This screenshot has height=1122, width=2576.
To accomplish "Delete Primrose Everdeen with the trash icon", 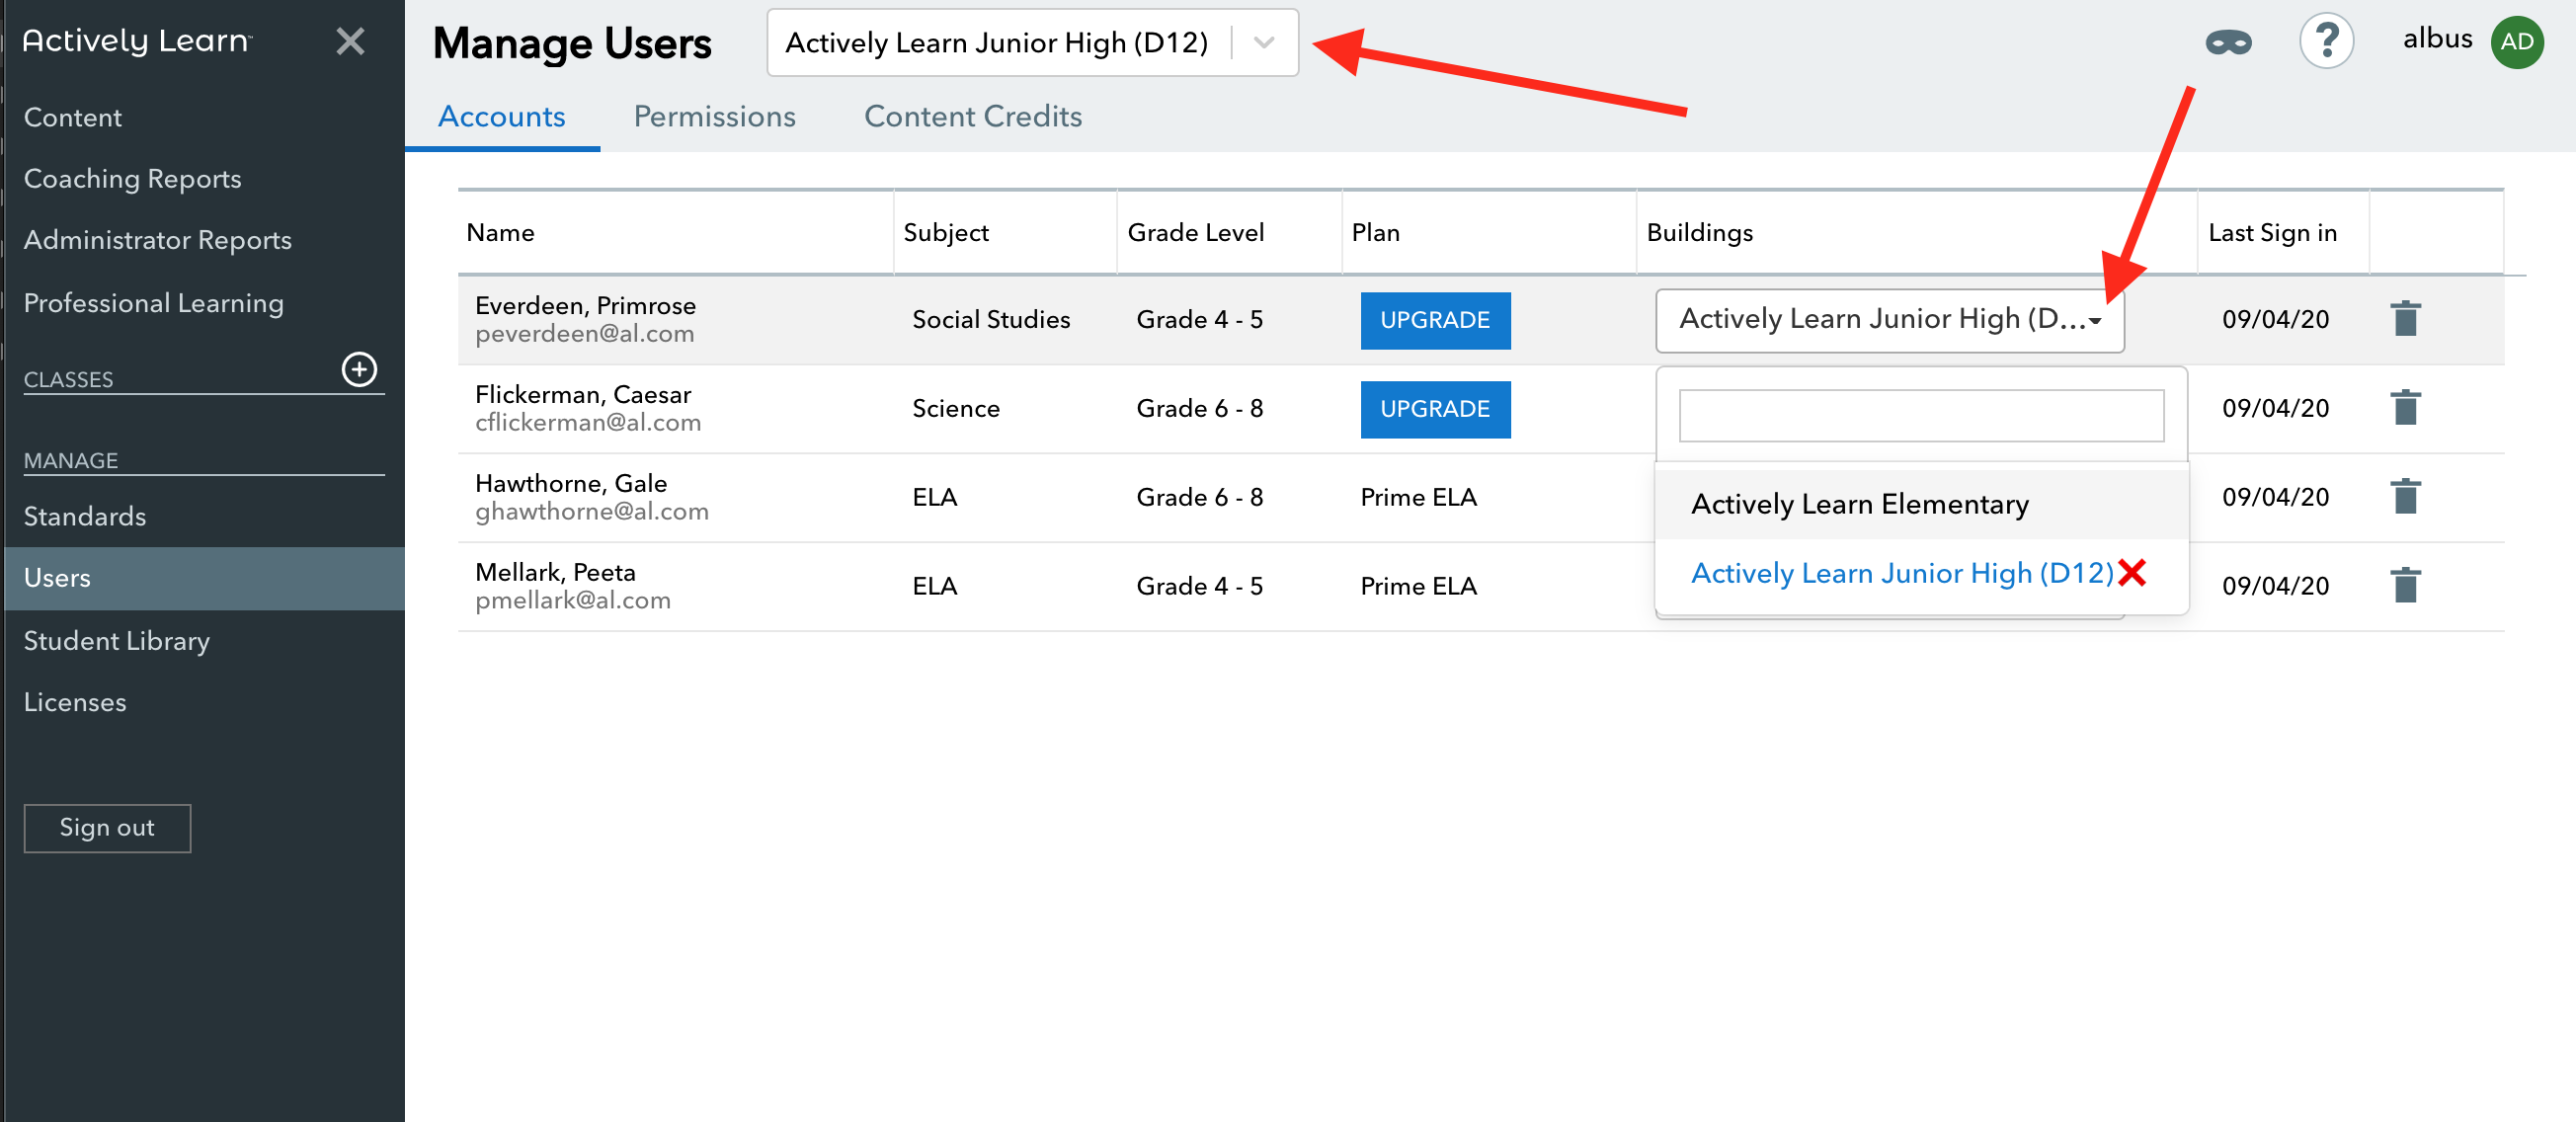I will (2405, 319).
